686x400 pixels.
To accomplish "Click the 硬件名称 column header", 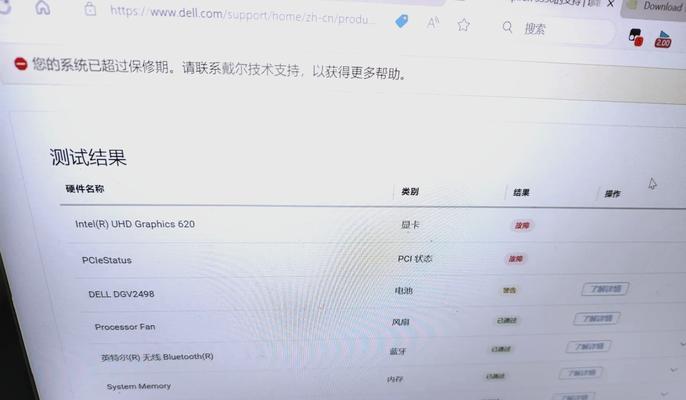I will click(x=85, y=189).
